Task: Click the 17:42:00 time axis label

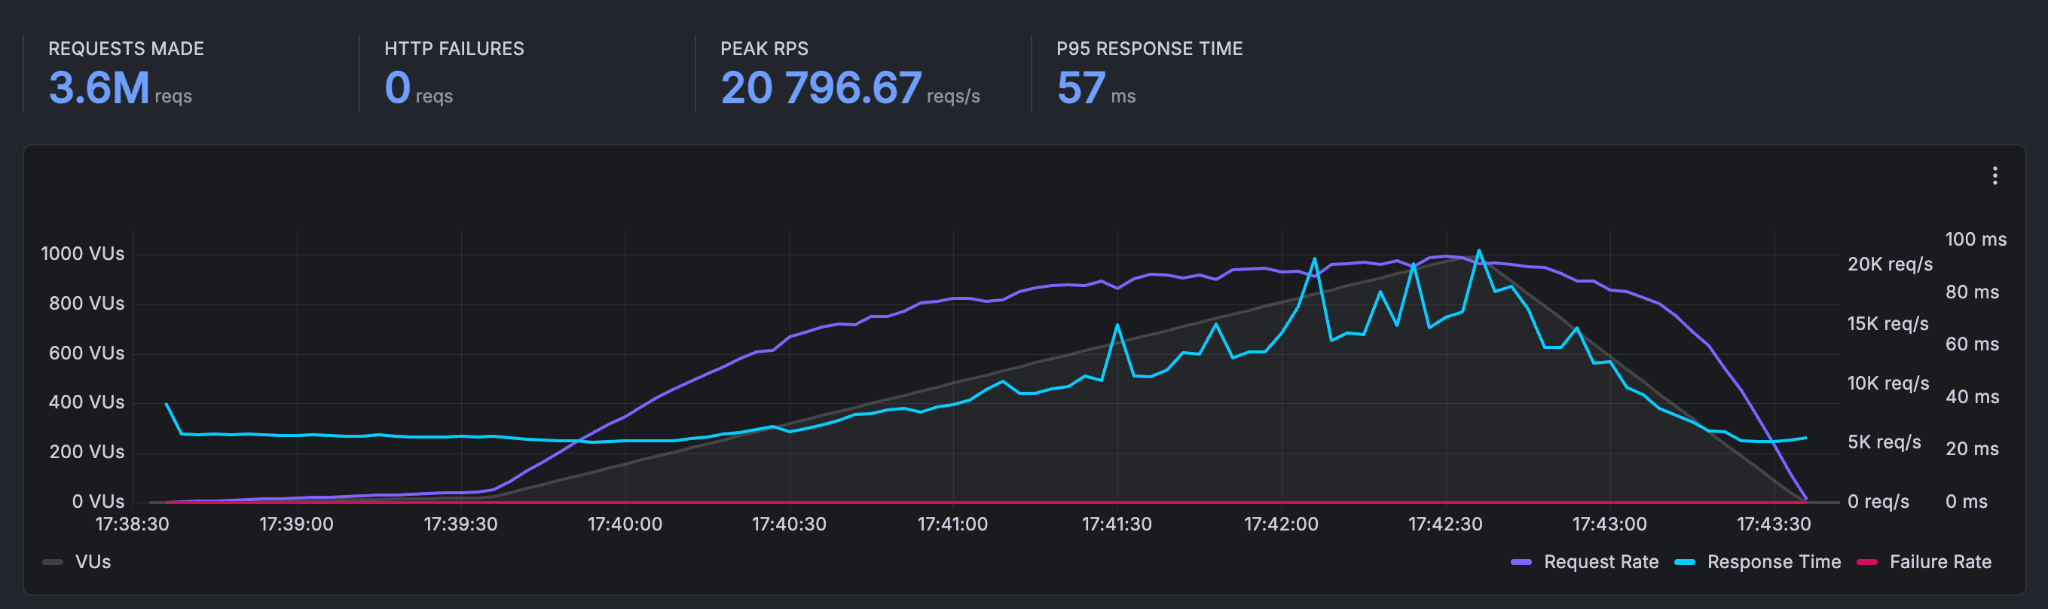Action: coord(1281,524)
